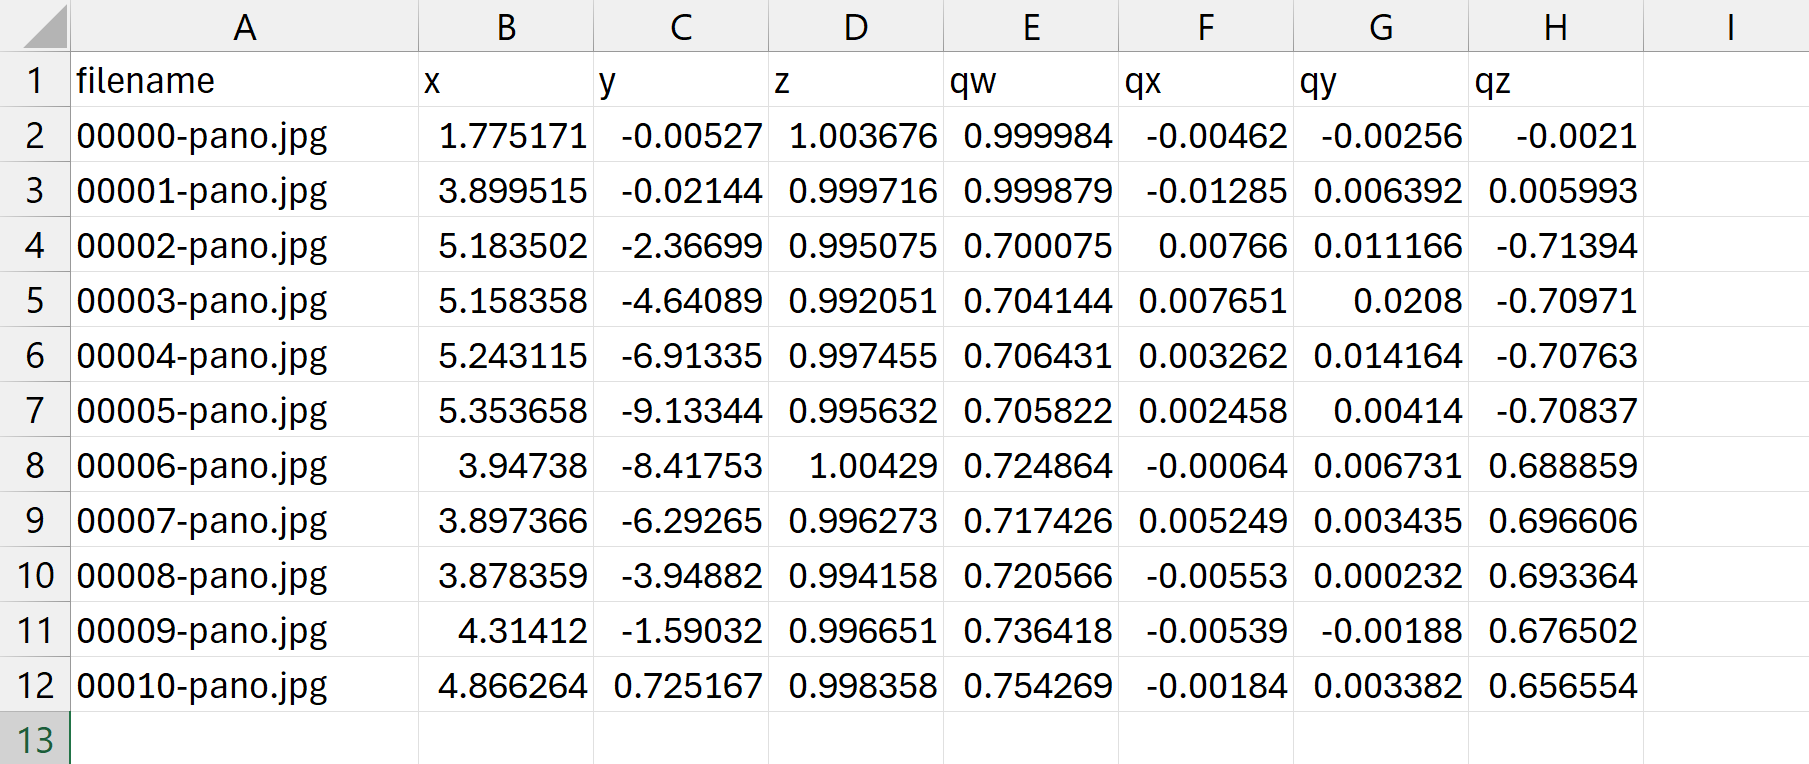Viewport: 1809px width, 764px height.
Task: Select column G header
Action: pos(1381,25)
